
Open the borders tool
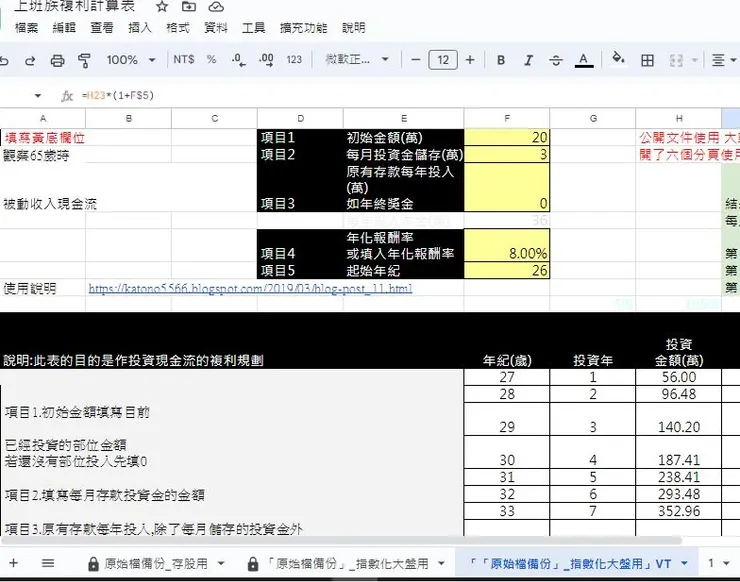[x=648, y=60]
